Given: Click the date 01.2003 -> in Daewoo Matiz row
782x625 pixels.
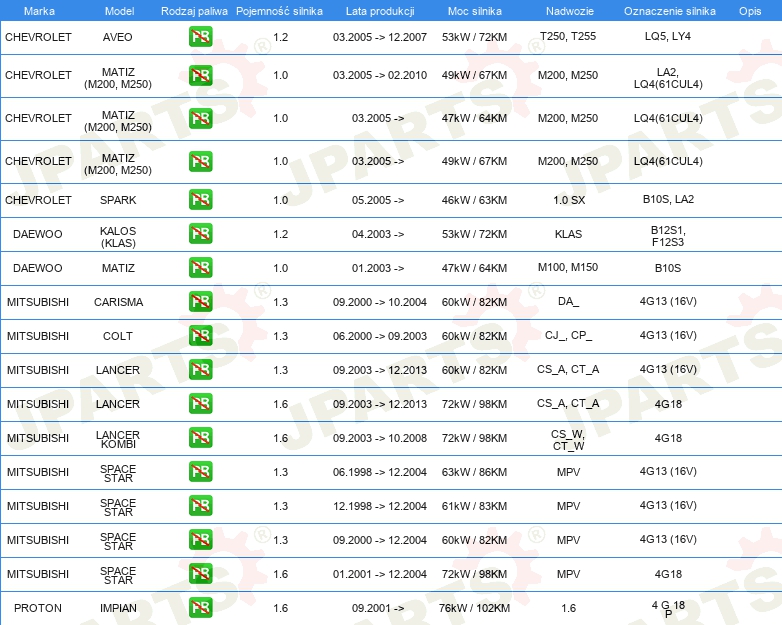Looking at the screenshot, I should 378,268.
